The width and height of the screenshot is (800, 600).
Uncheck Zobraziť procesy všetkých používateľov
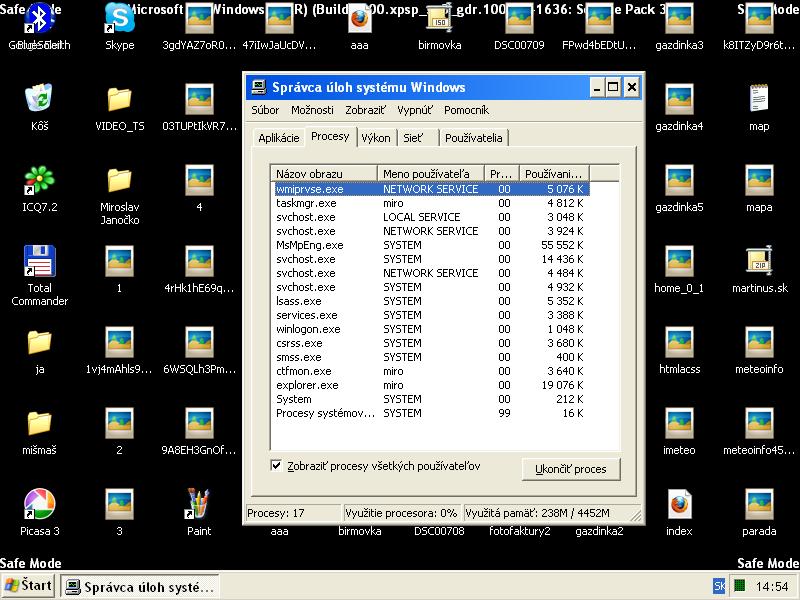(276, 465)
